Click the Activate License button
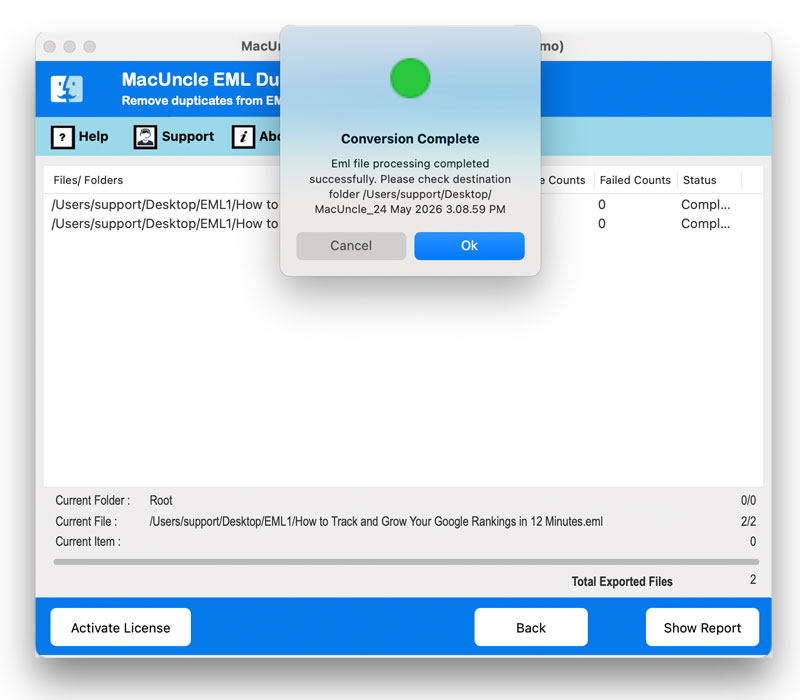Screen dimensions: 800x700 coord(120,627)
